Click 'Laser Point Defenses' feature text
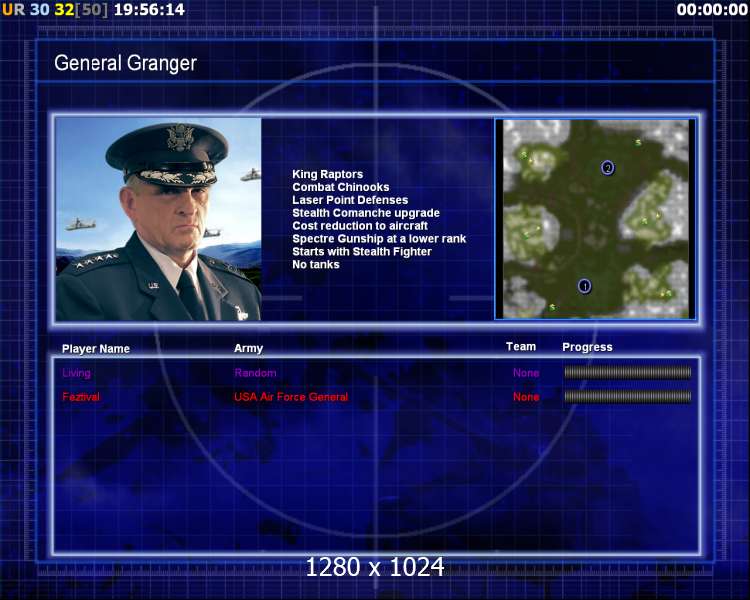 click(x=350, y=200)
